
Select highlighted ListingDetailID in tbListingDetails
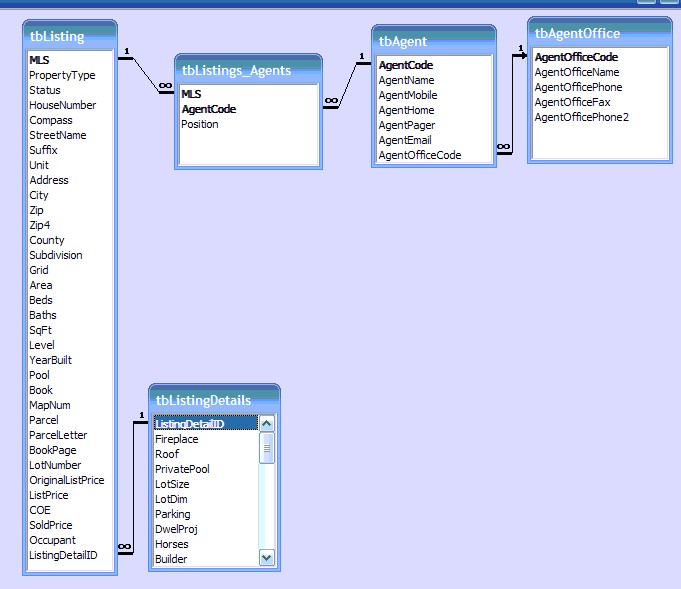(x=206, y=424)
